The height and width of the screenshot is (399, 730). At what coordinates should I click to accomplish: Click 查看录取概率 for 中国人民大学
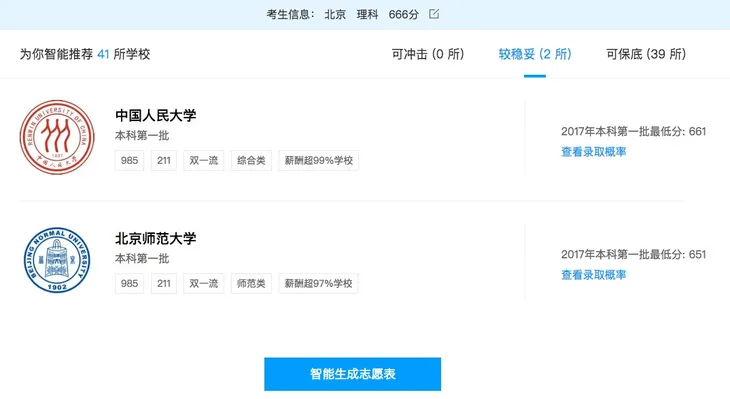[x=594, y=152]
